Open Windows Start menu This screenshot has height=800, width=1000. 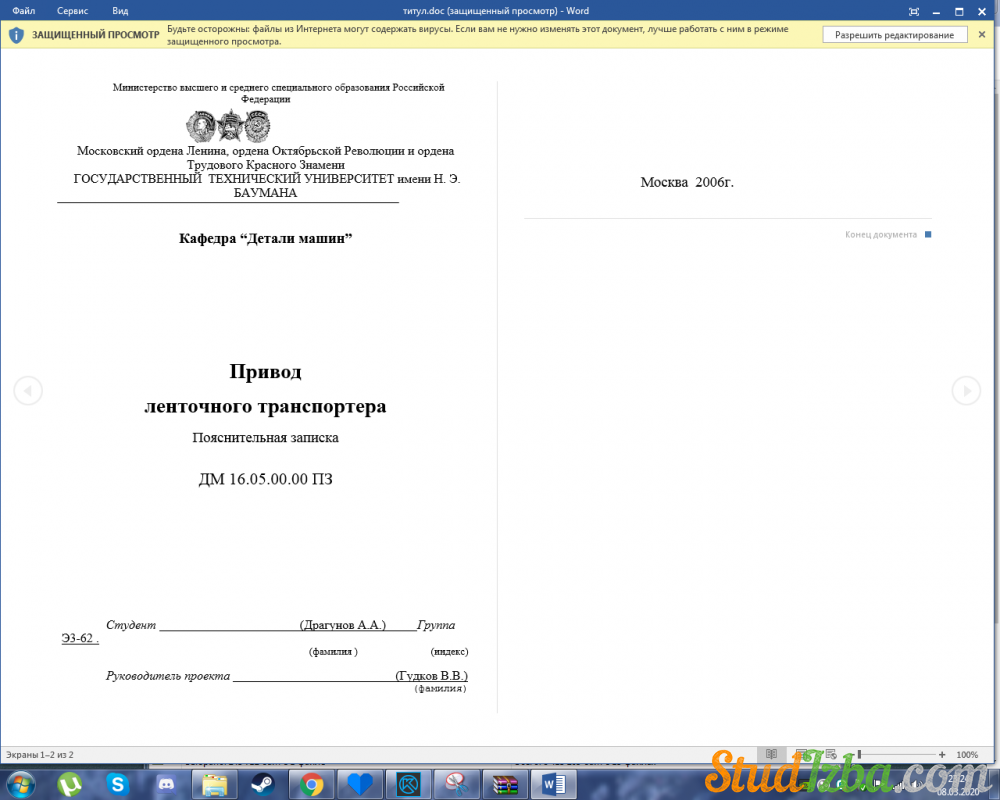[x=20, y=784]
